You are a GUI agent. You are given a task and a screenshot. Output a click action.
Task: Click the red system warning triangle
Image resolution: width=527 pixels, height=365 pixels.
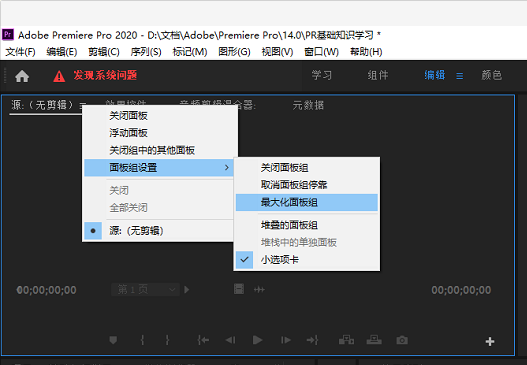click(59, 76)
